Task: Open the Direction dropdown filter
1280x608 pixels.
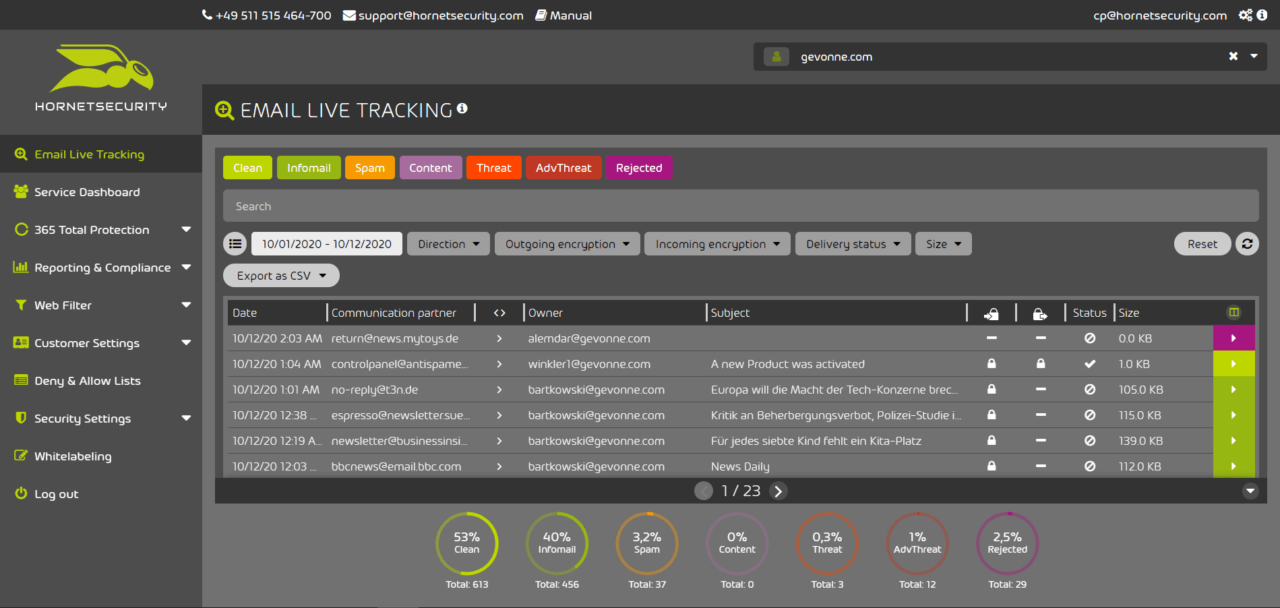Action: (x=448, y=244)
